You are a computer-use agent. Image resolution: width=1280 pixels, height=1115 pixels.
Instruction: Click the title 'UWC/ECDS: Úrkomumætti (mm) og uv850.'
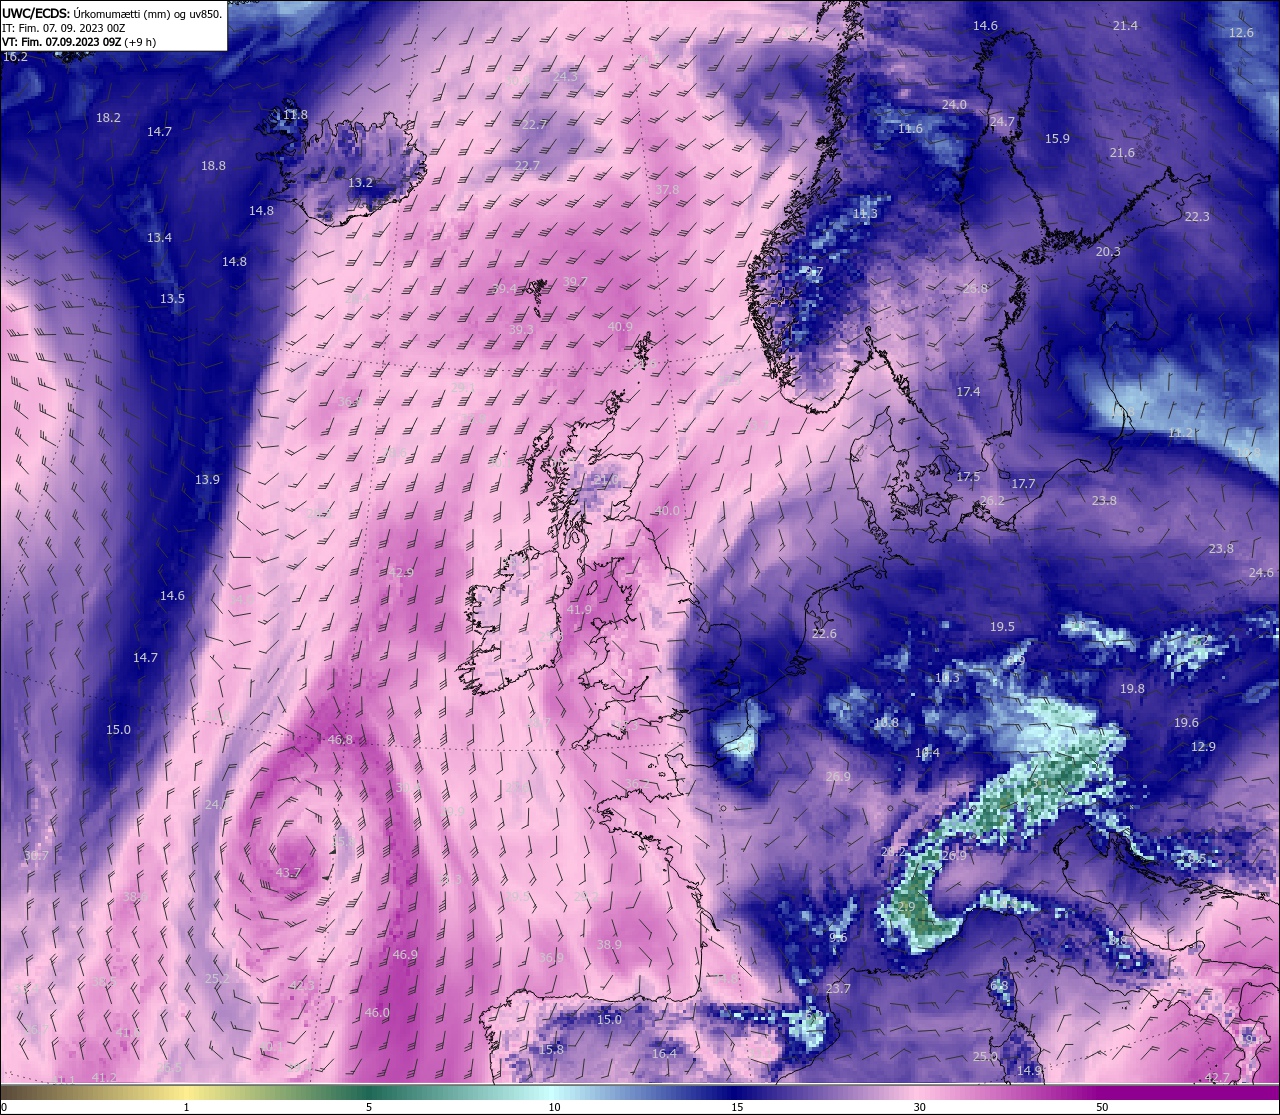pyautogui.click(x=112, y=13)
